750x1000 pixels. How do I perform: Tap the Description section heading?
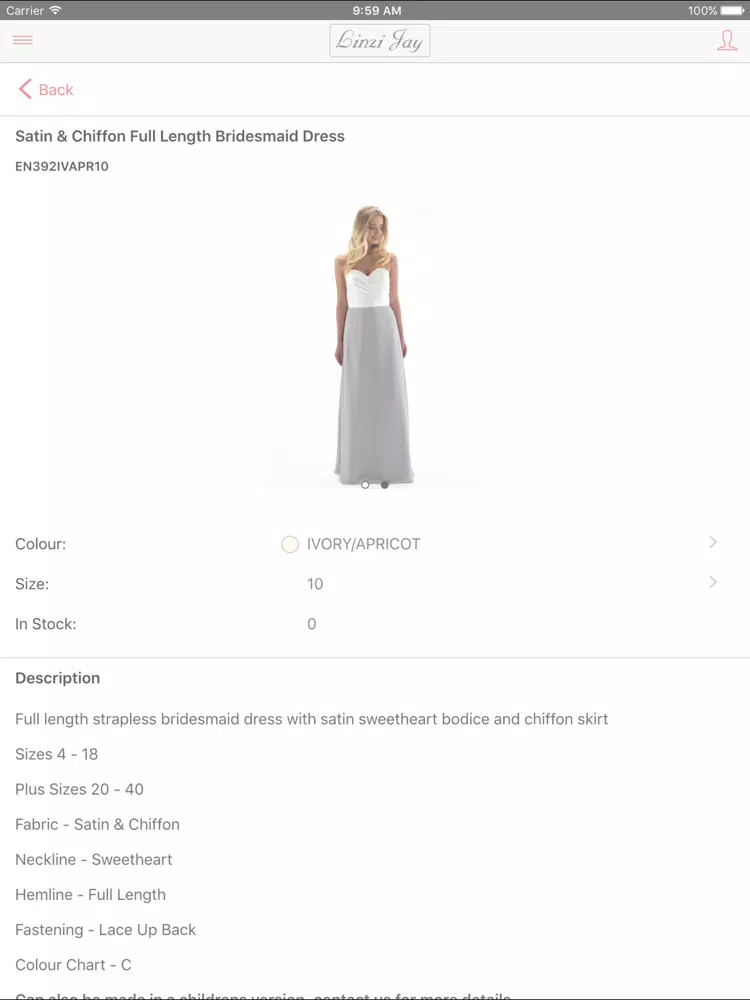click(57, 678)
